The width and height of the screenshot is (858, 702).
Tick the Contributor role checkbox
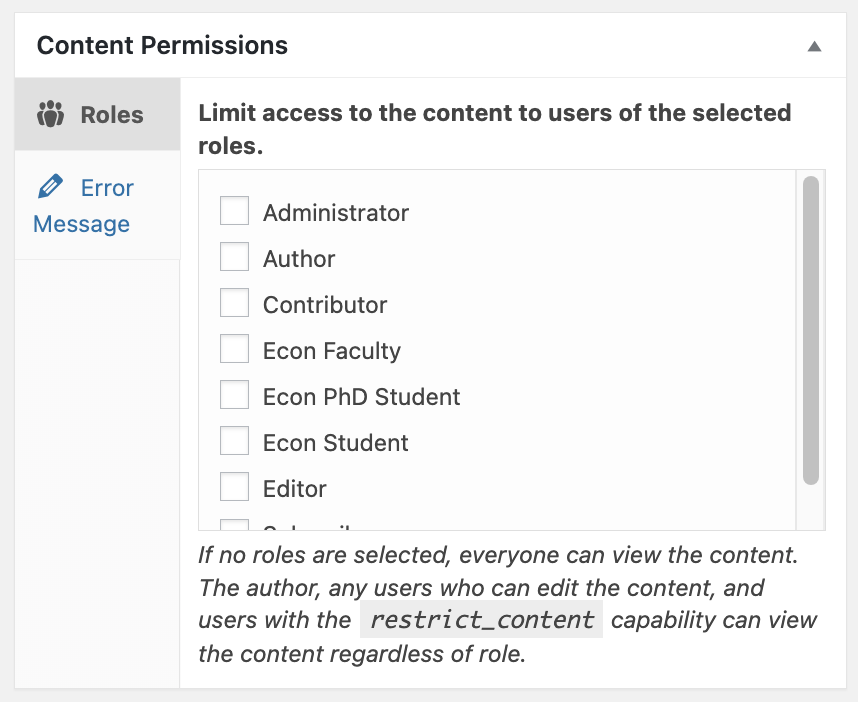[234, 303]
